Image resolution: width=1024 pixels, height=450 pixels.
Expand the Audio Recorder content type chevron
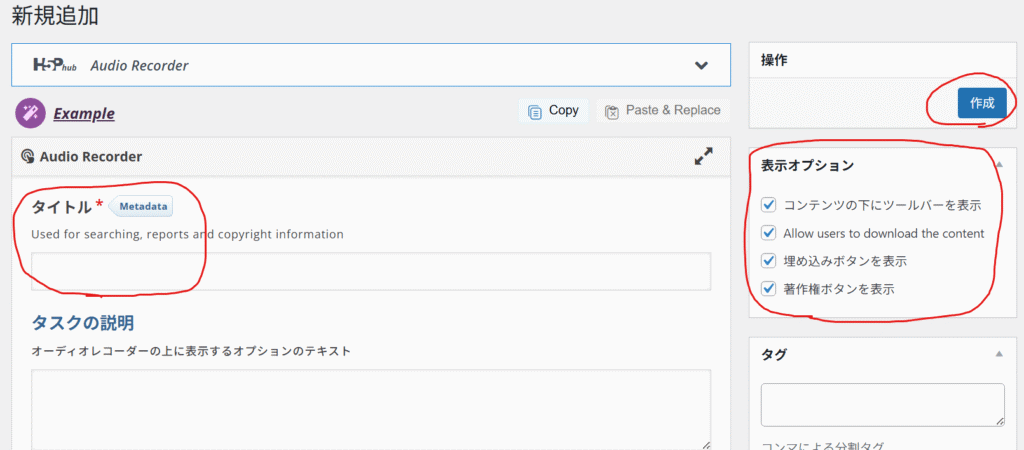point(702,66)
